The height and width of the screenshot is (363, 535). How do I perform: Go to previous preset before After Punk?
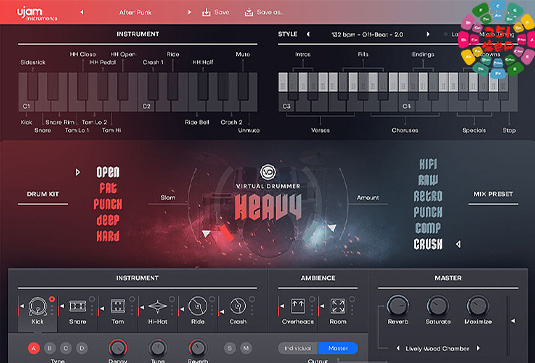[x=82, y=12]
